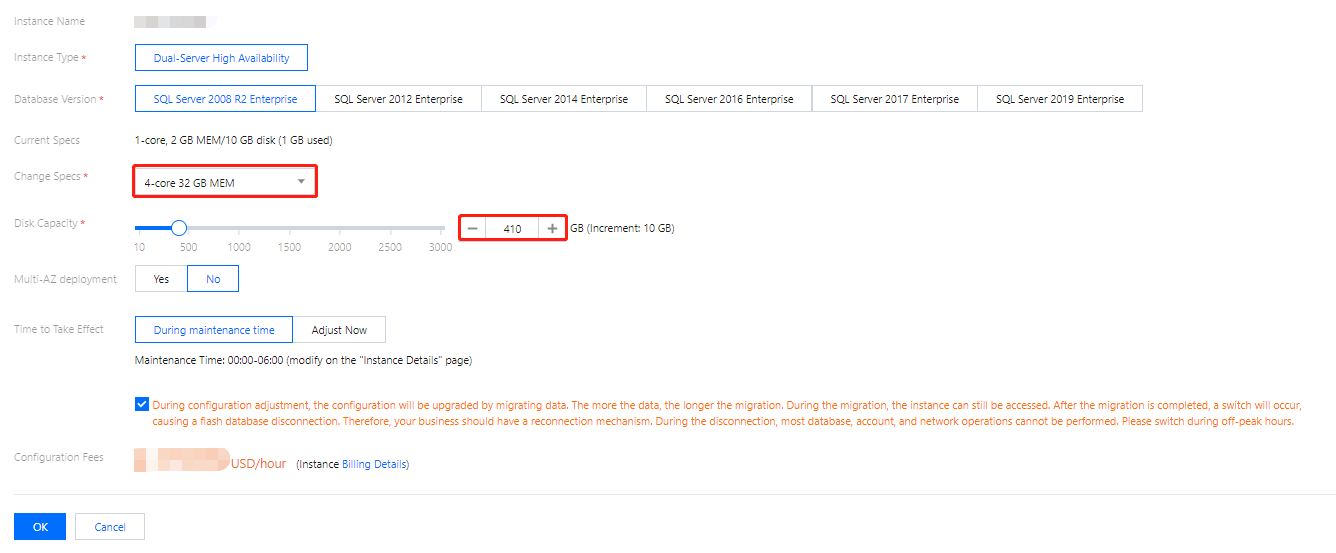Viewport: 1336px width, 553px height.
Task: Click the disk capacity slider at 2000 mark
Action: pos(340,228)
